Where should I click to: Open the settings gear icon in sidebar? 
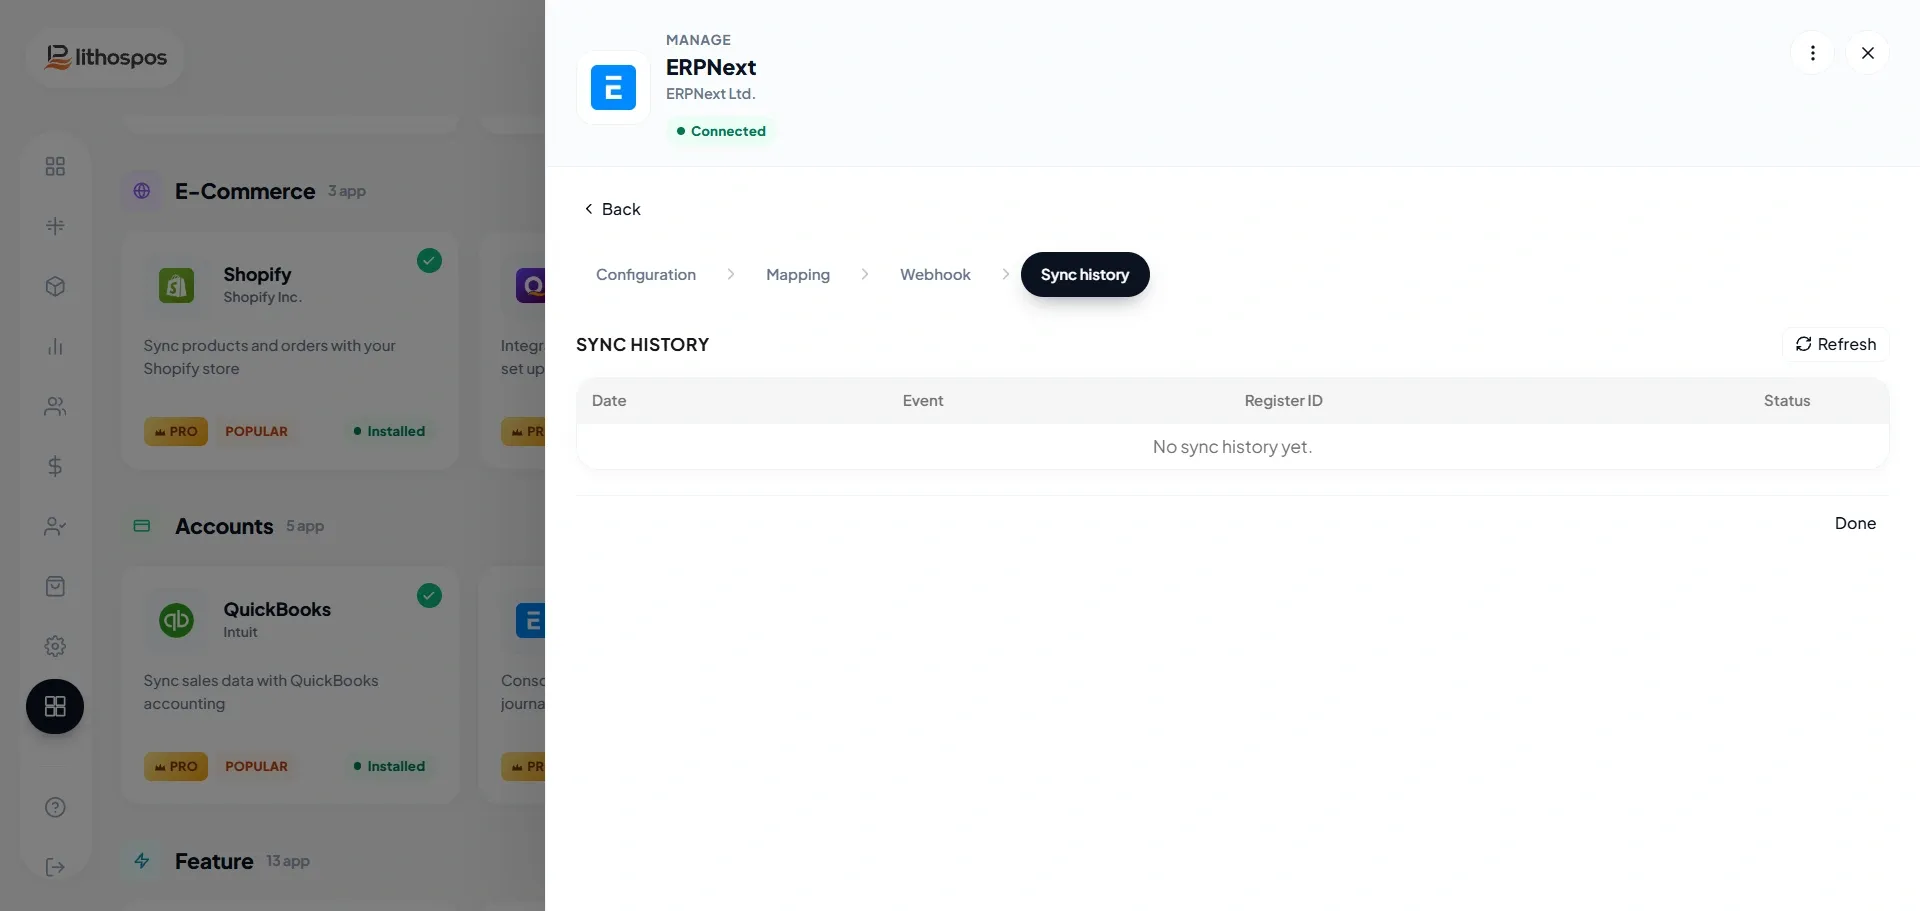[55, 646]
